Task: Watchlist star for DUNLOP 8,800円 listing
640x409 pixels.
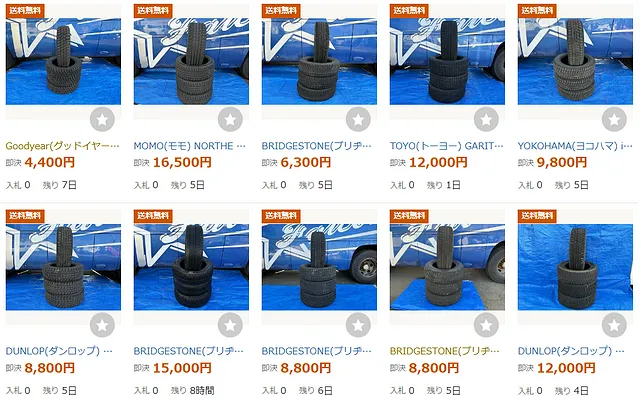Action: tap(102, 325)
